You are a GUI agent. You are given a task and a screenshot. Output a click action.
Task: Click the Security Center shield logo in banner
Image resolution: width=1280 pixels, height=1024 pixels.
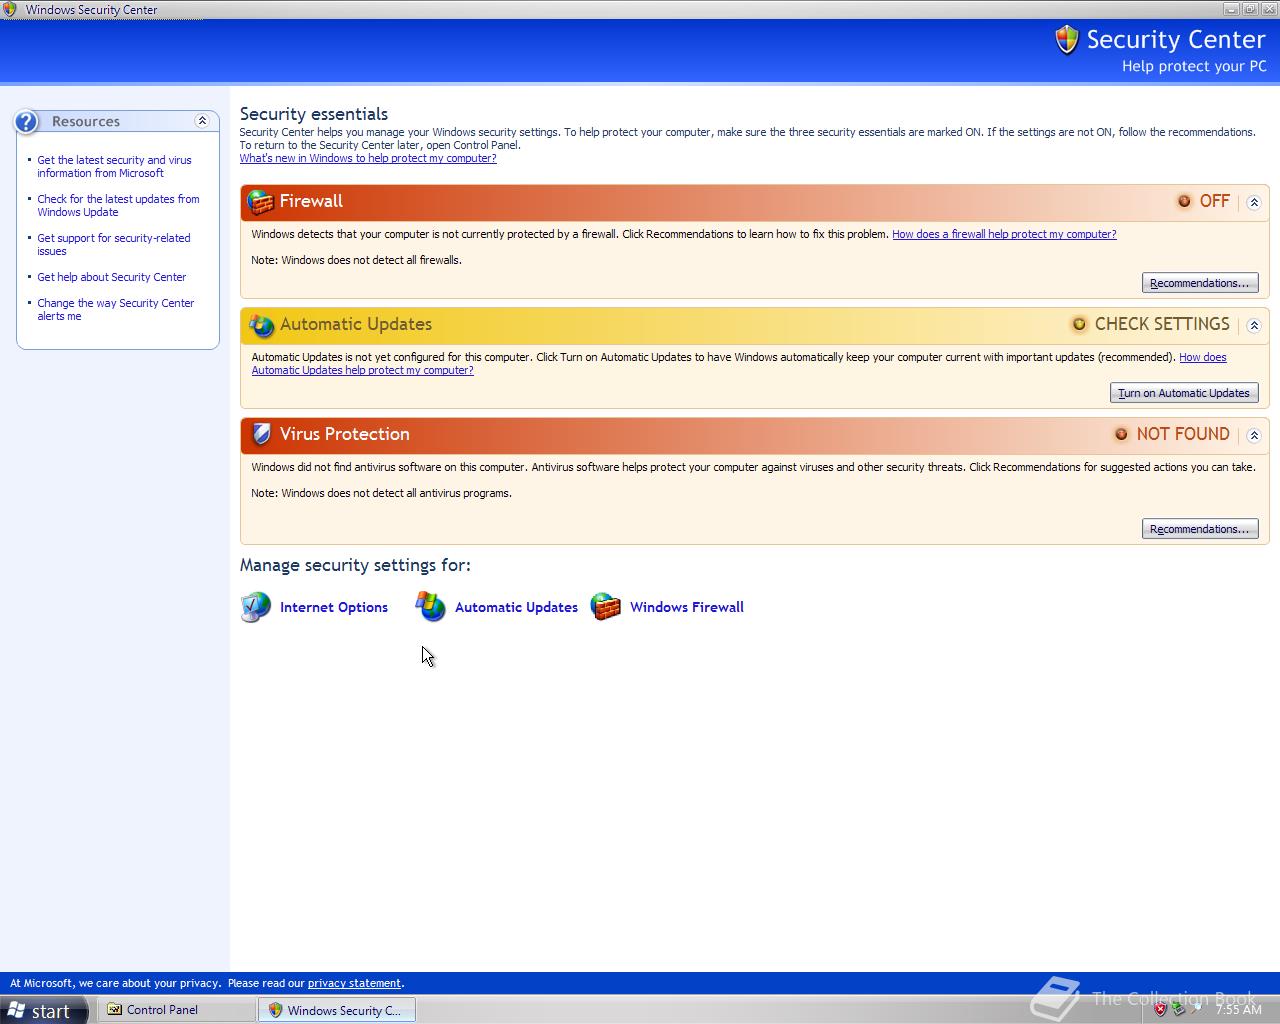click(1067, 40)
